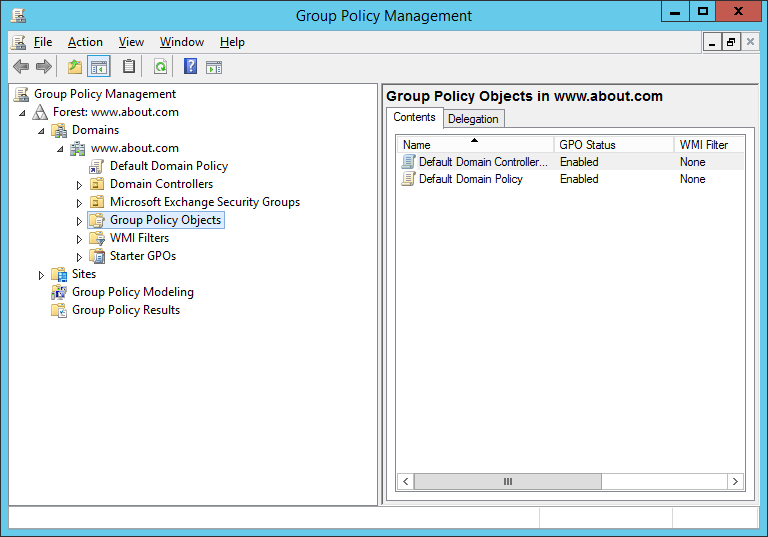The width and height of the screenshot is (768, 537).
Task: Open the View menu
Action: pos(131,43)
